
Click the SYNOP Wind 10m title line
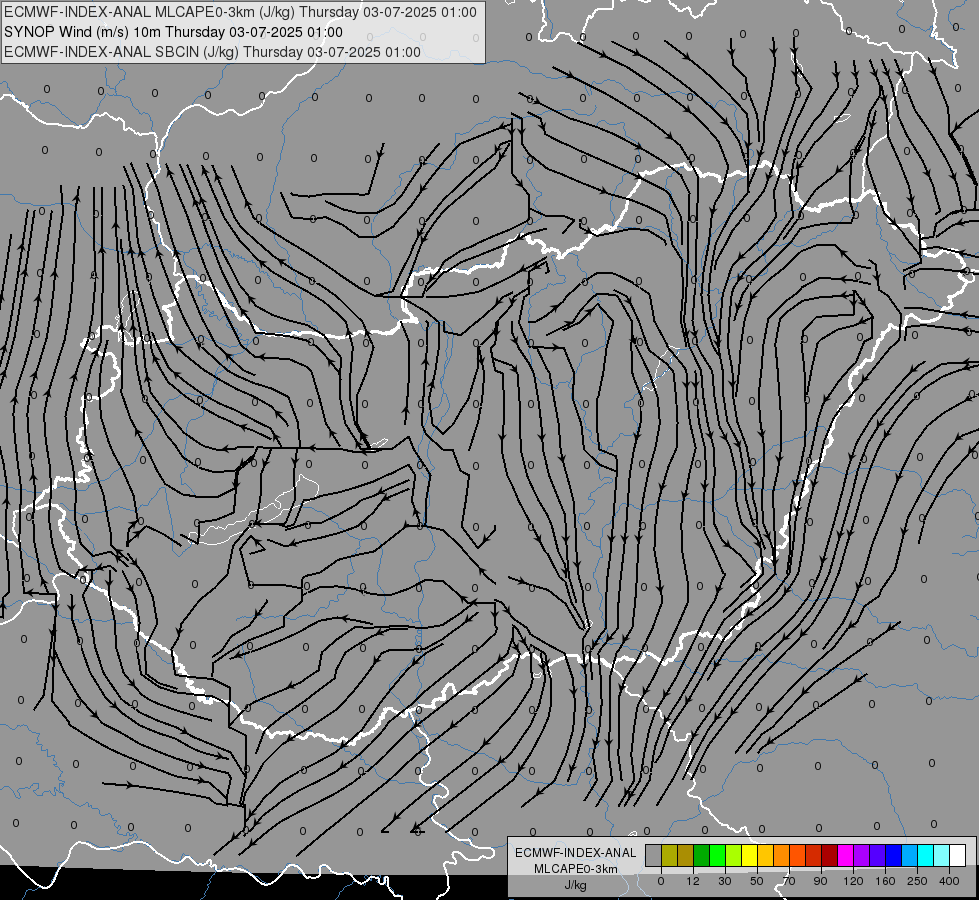pyautogui.click(x=174, y=32)
